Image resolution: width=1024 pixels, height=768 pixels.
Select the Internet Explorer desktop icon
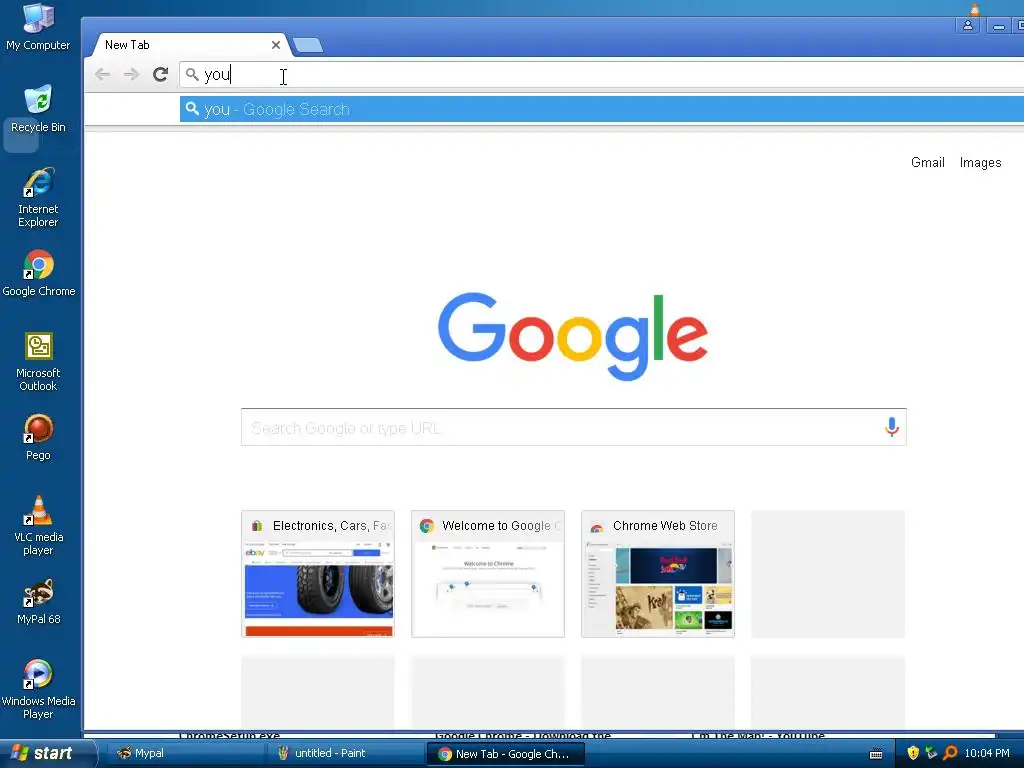38,197
